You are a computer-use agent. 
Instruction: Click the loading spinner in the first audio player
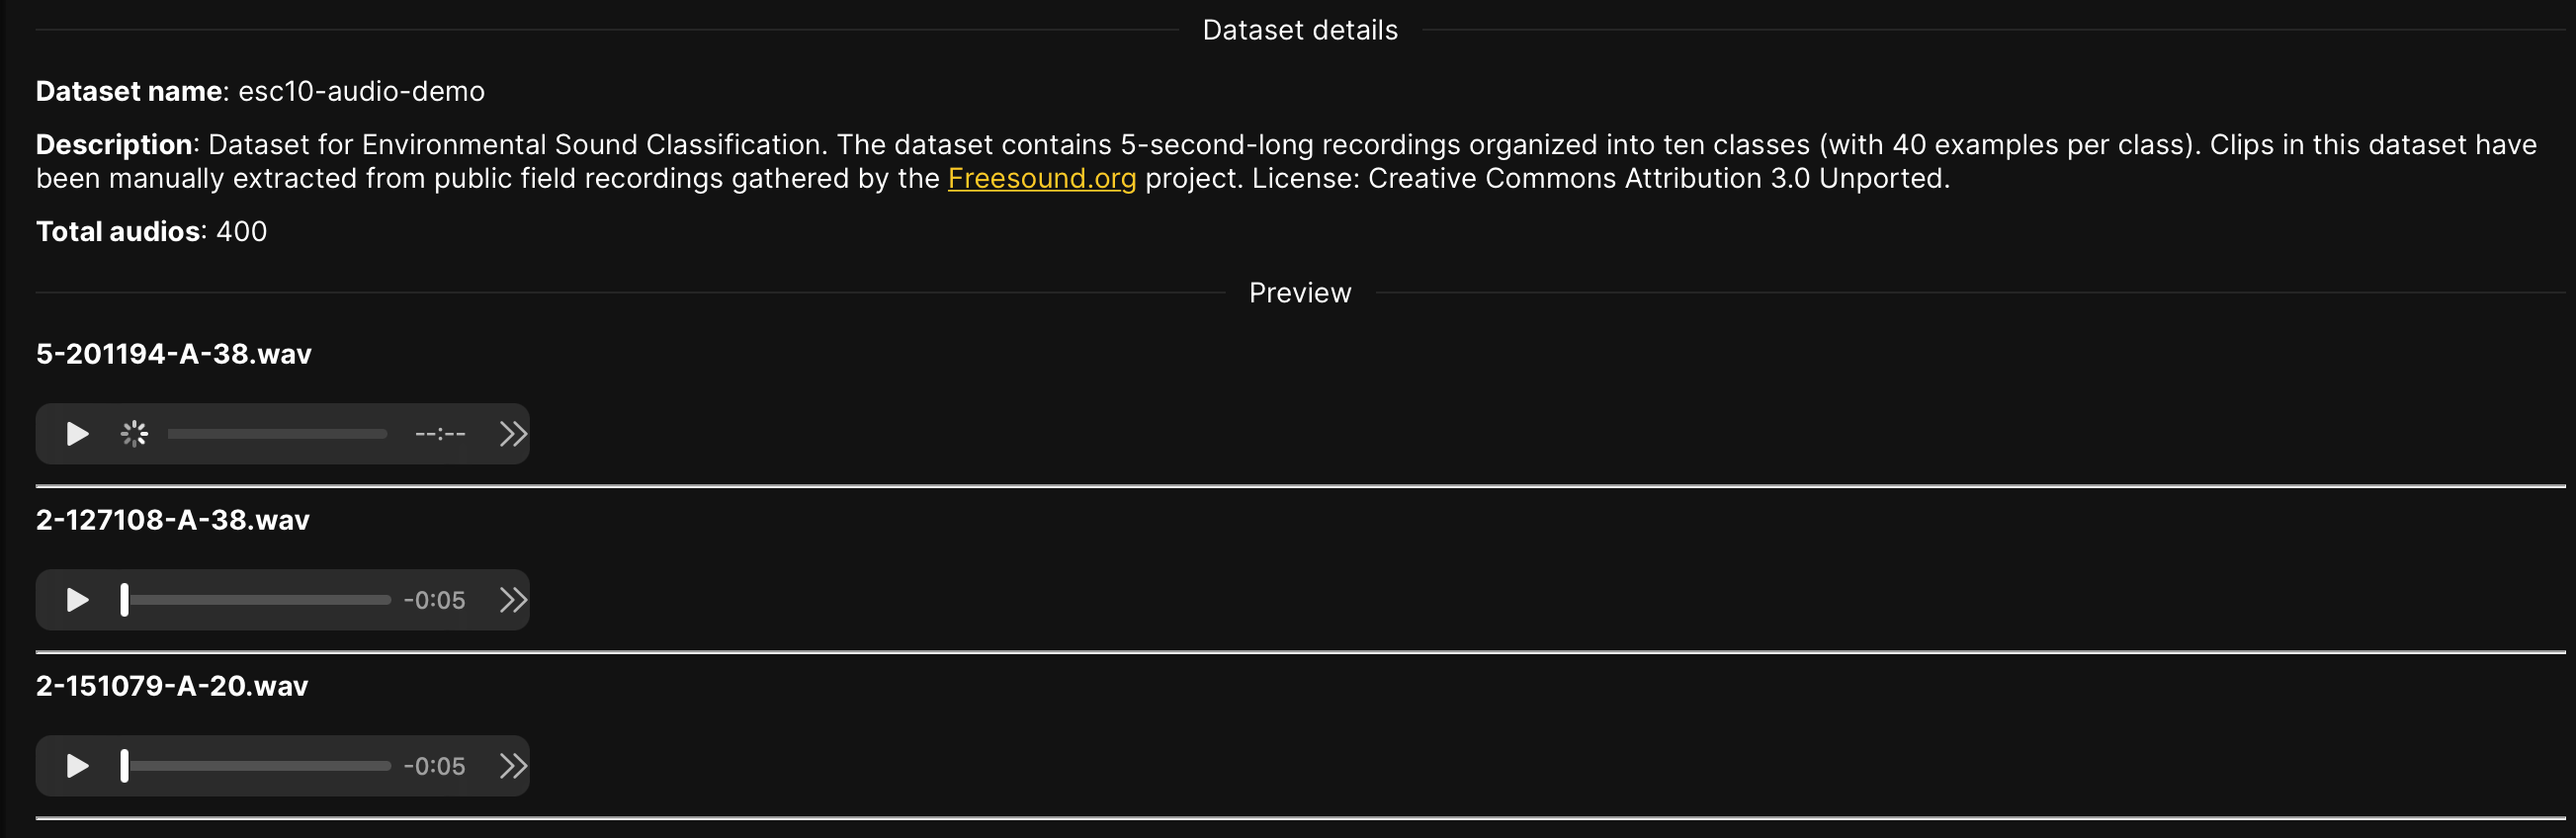click(134, 433)
